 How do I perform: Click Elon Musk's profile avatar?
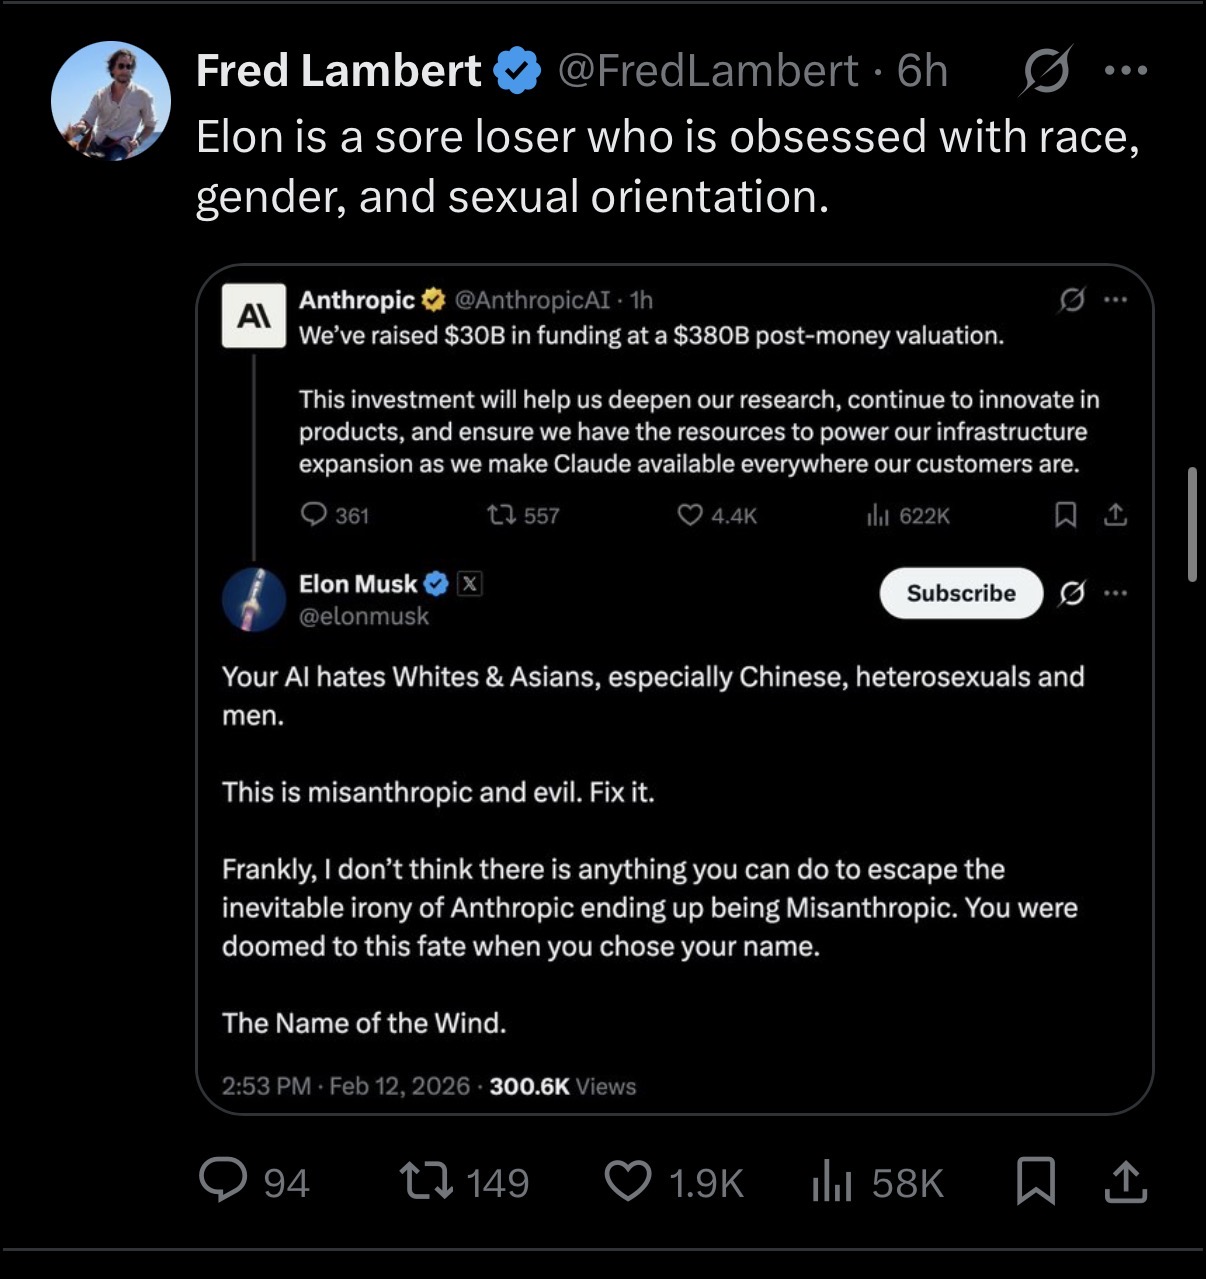254,600
